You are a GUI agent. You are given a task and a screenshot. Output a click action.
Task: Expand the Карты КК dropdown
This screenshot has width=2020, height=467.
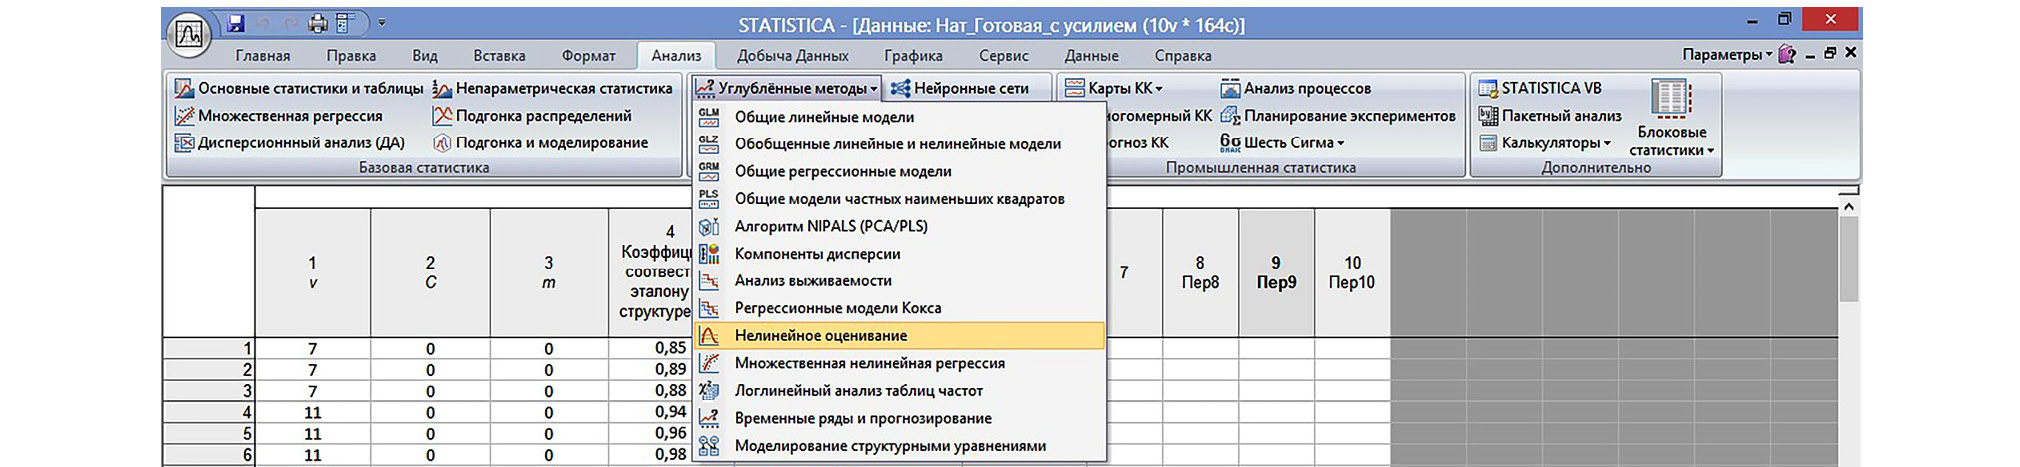click(x=1115, y=88)
